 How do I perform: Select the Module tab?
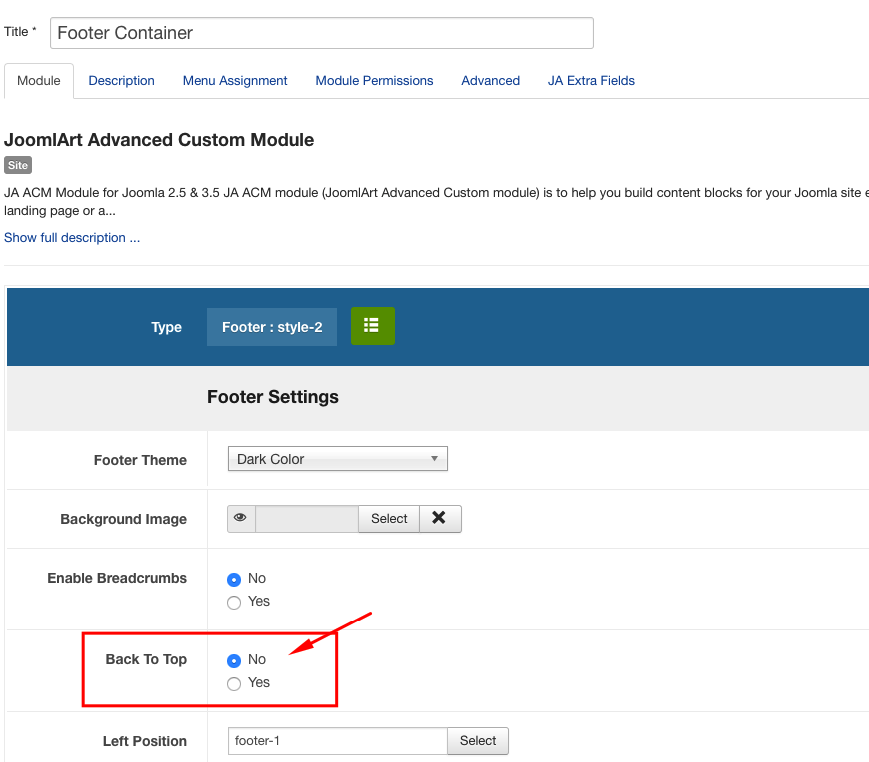point(39,81)
